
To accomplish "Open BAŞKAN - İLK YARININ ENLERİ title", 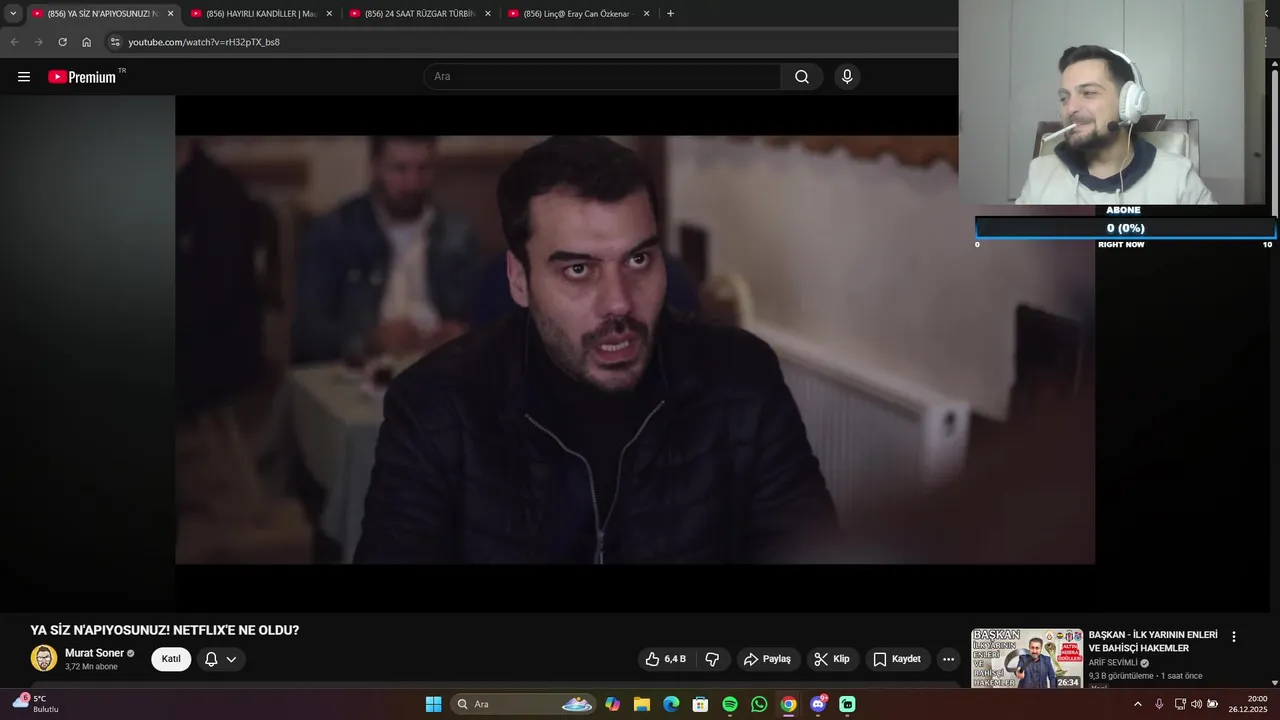I will [x=1153, y=641].
